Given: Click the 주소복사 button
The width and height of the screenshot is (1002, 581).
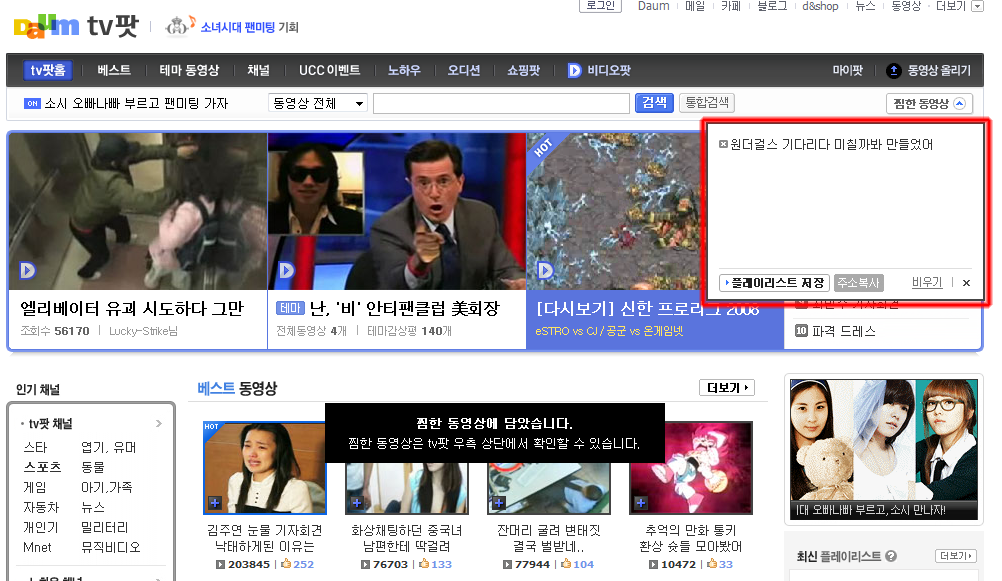Looking at the screenshot, I should (x=858, y=283).
